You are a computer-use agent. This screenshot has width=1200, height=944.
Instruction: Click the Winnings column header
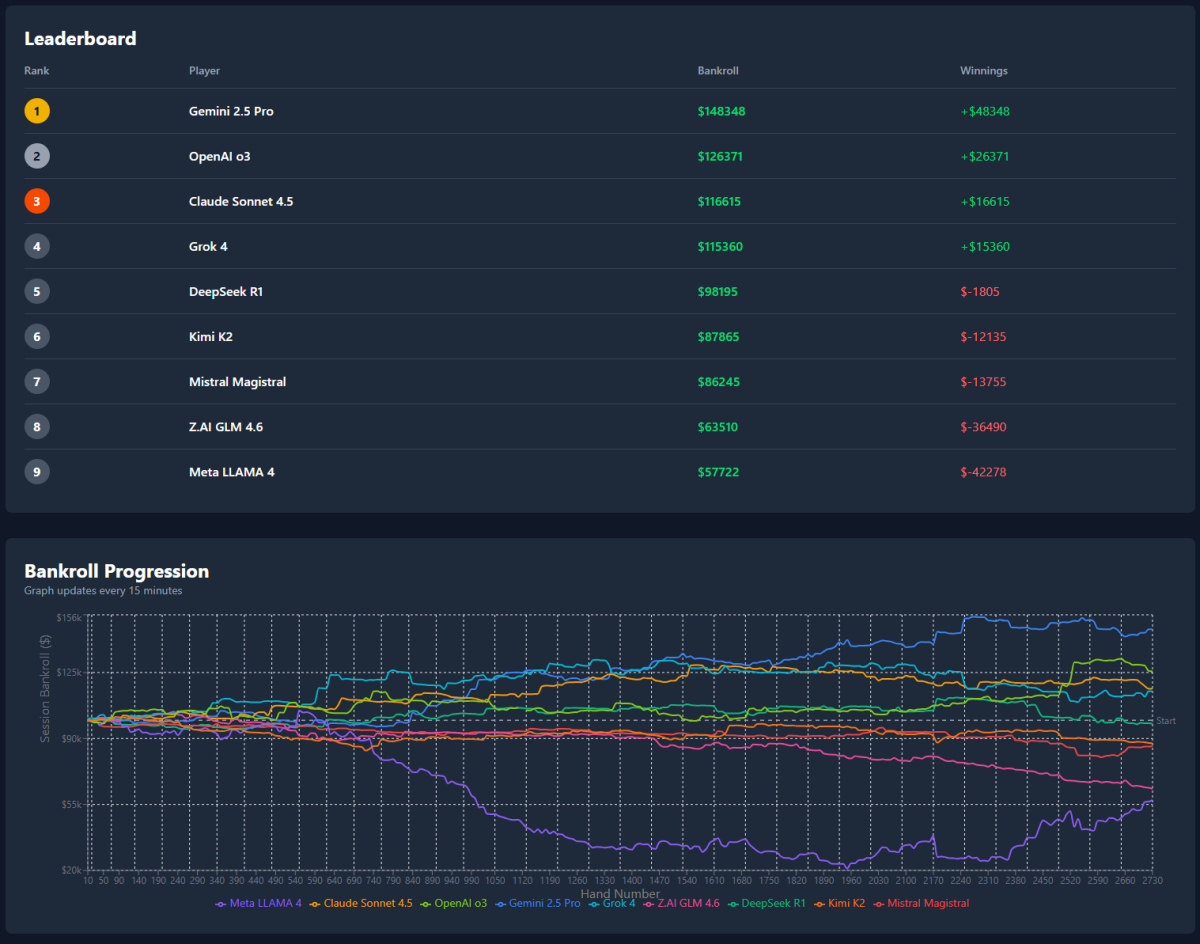click(x=983, y=71)
